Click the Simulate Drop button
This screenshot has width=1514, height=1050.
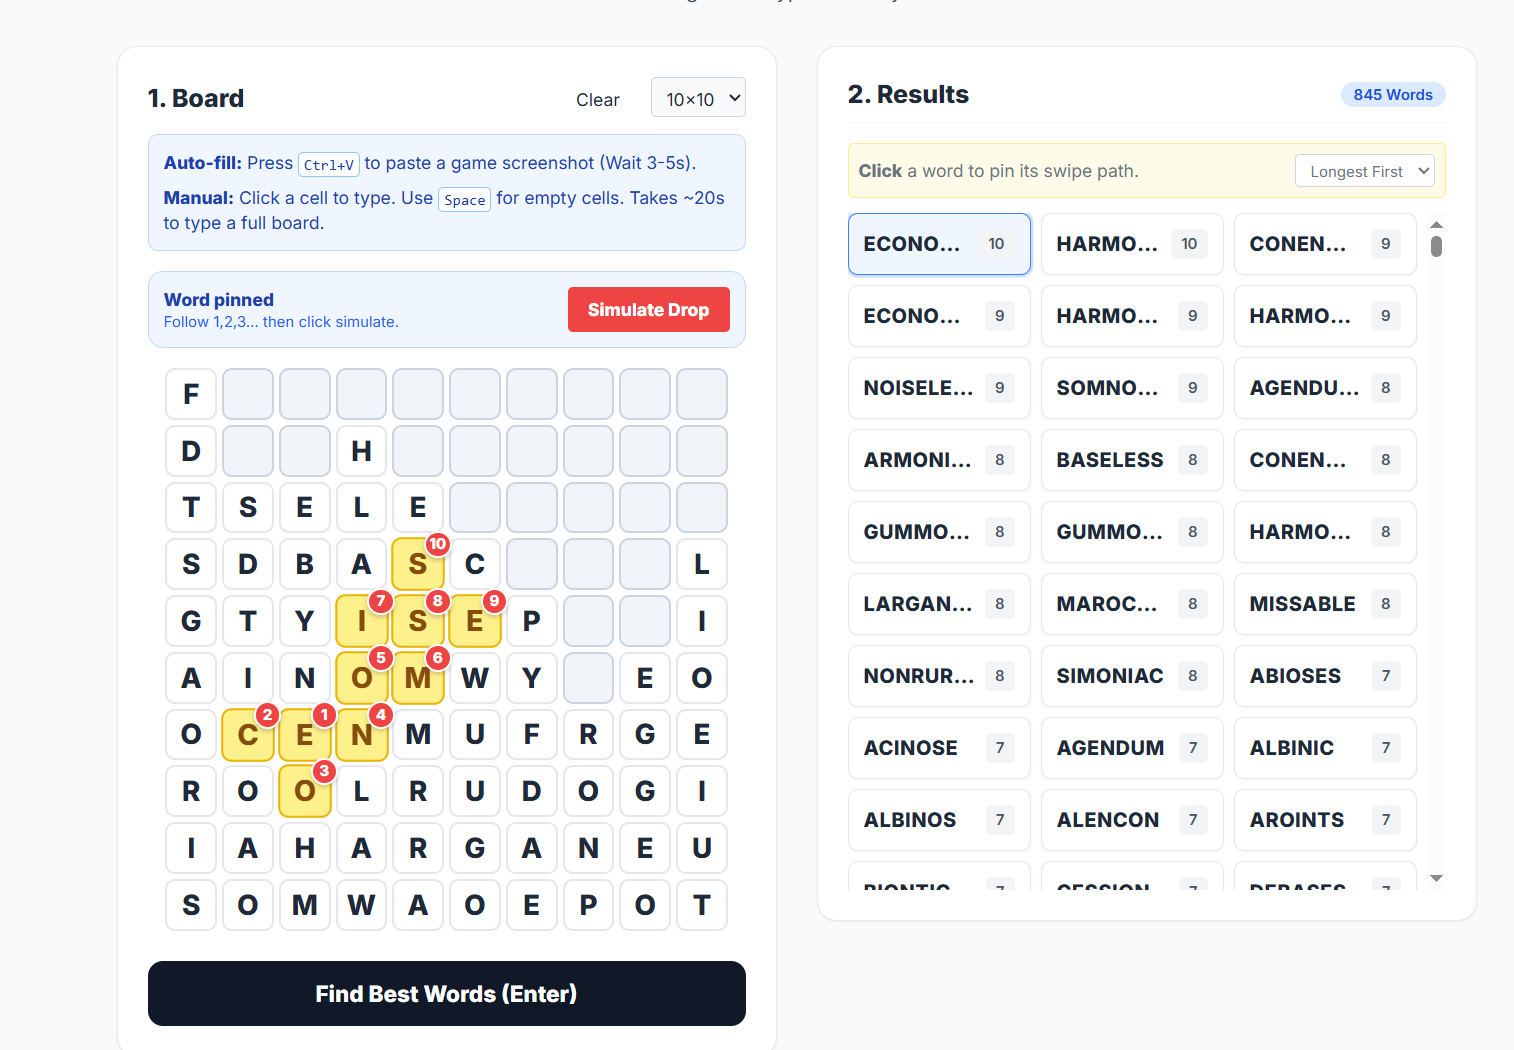(x=648, y=309)
